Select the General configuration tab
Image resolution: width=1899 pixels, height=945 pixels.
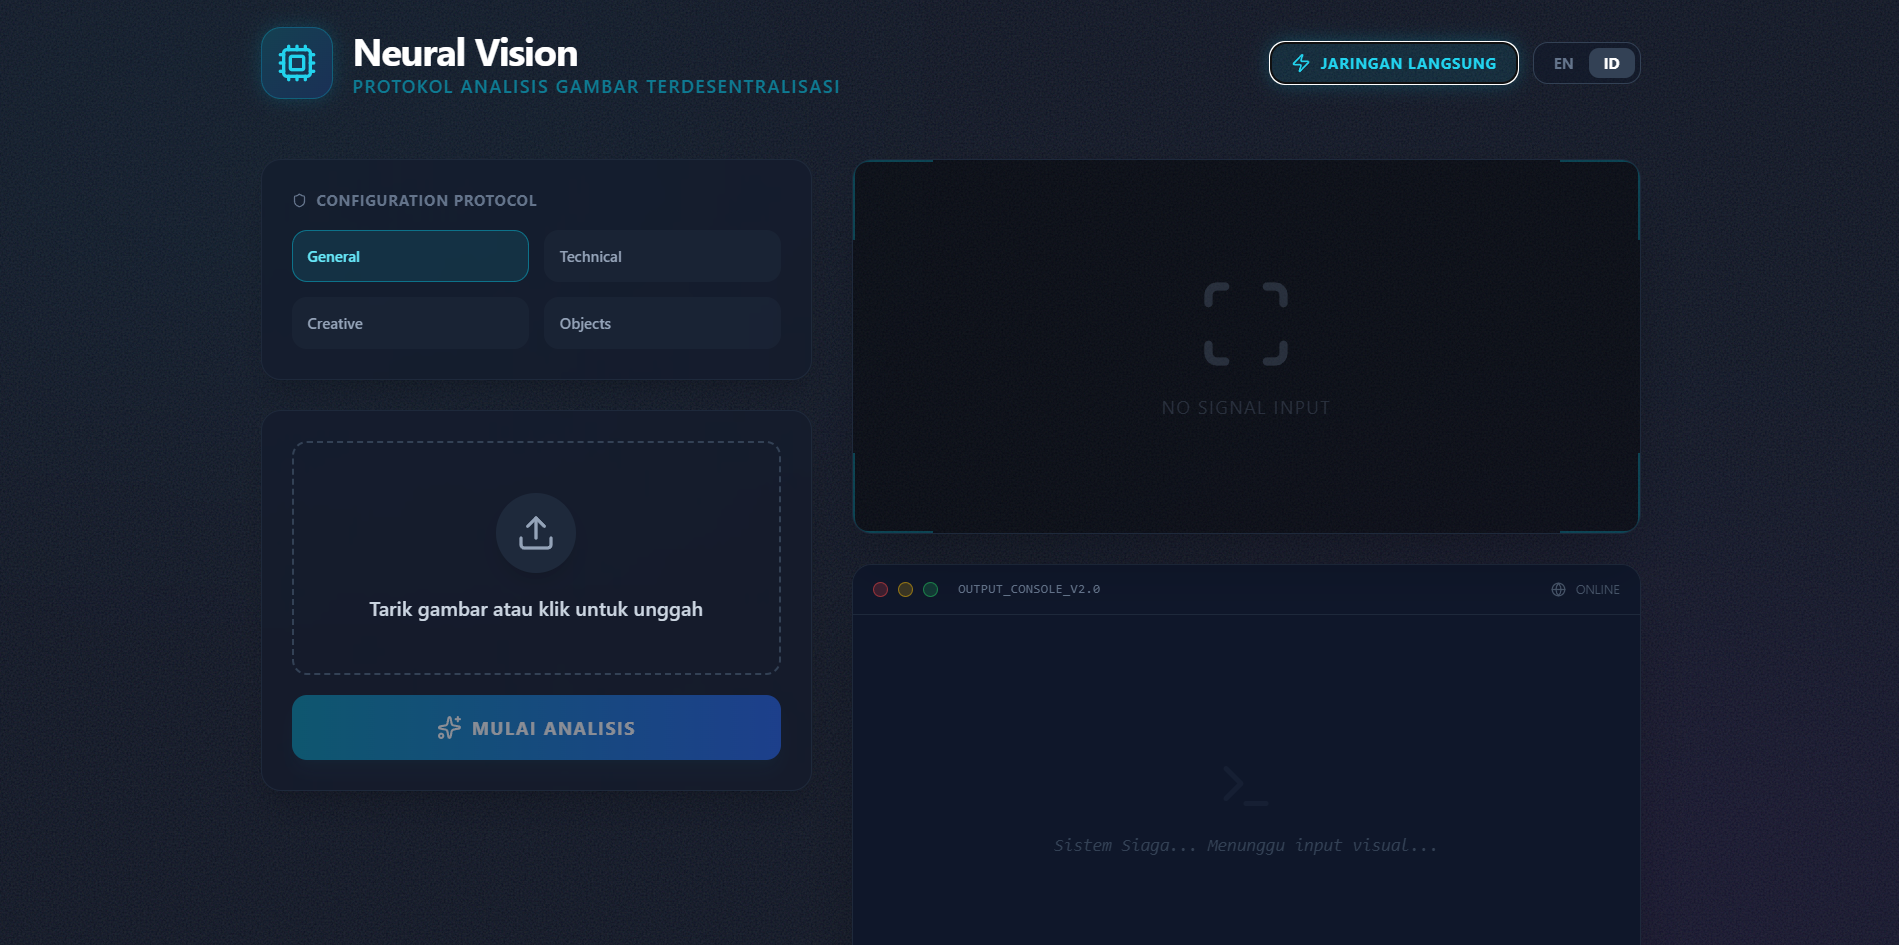click(410, 256)
